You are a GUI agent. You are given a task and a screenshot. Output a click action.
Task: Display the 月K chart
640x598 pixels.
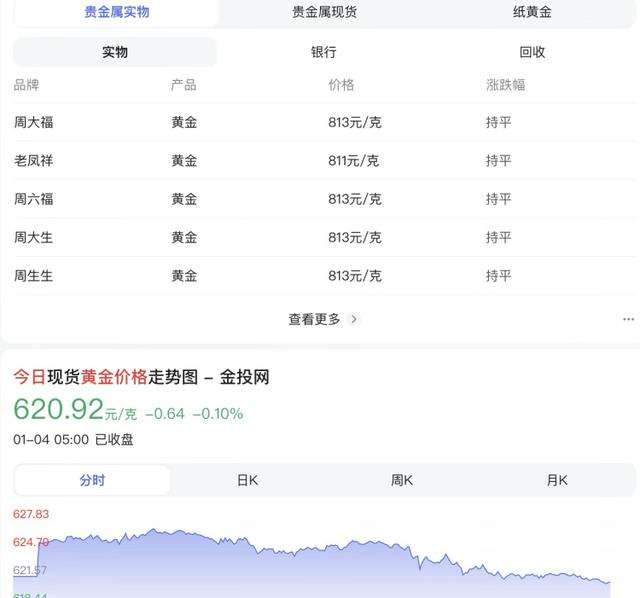[557, 480]
